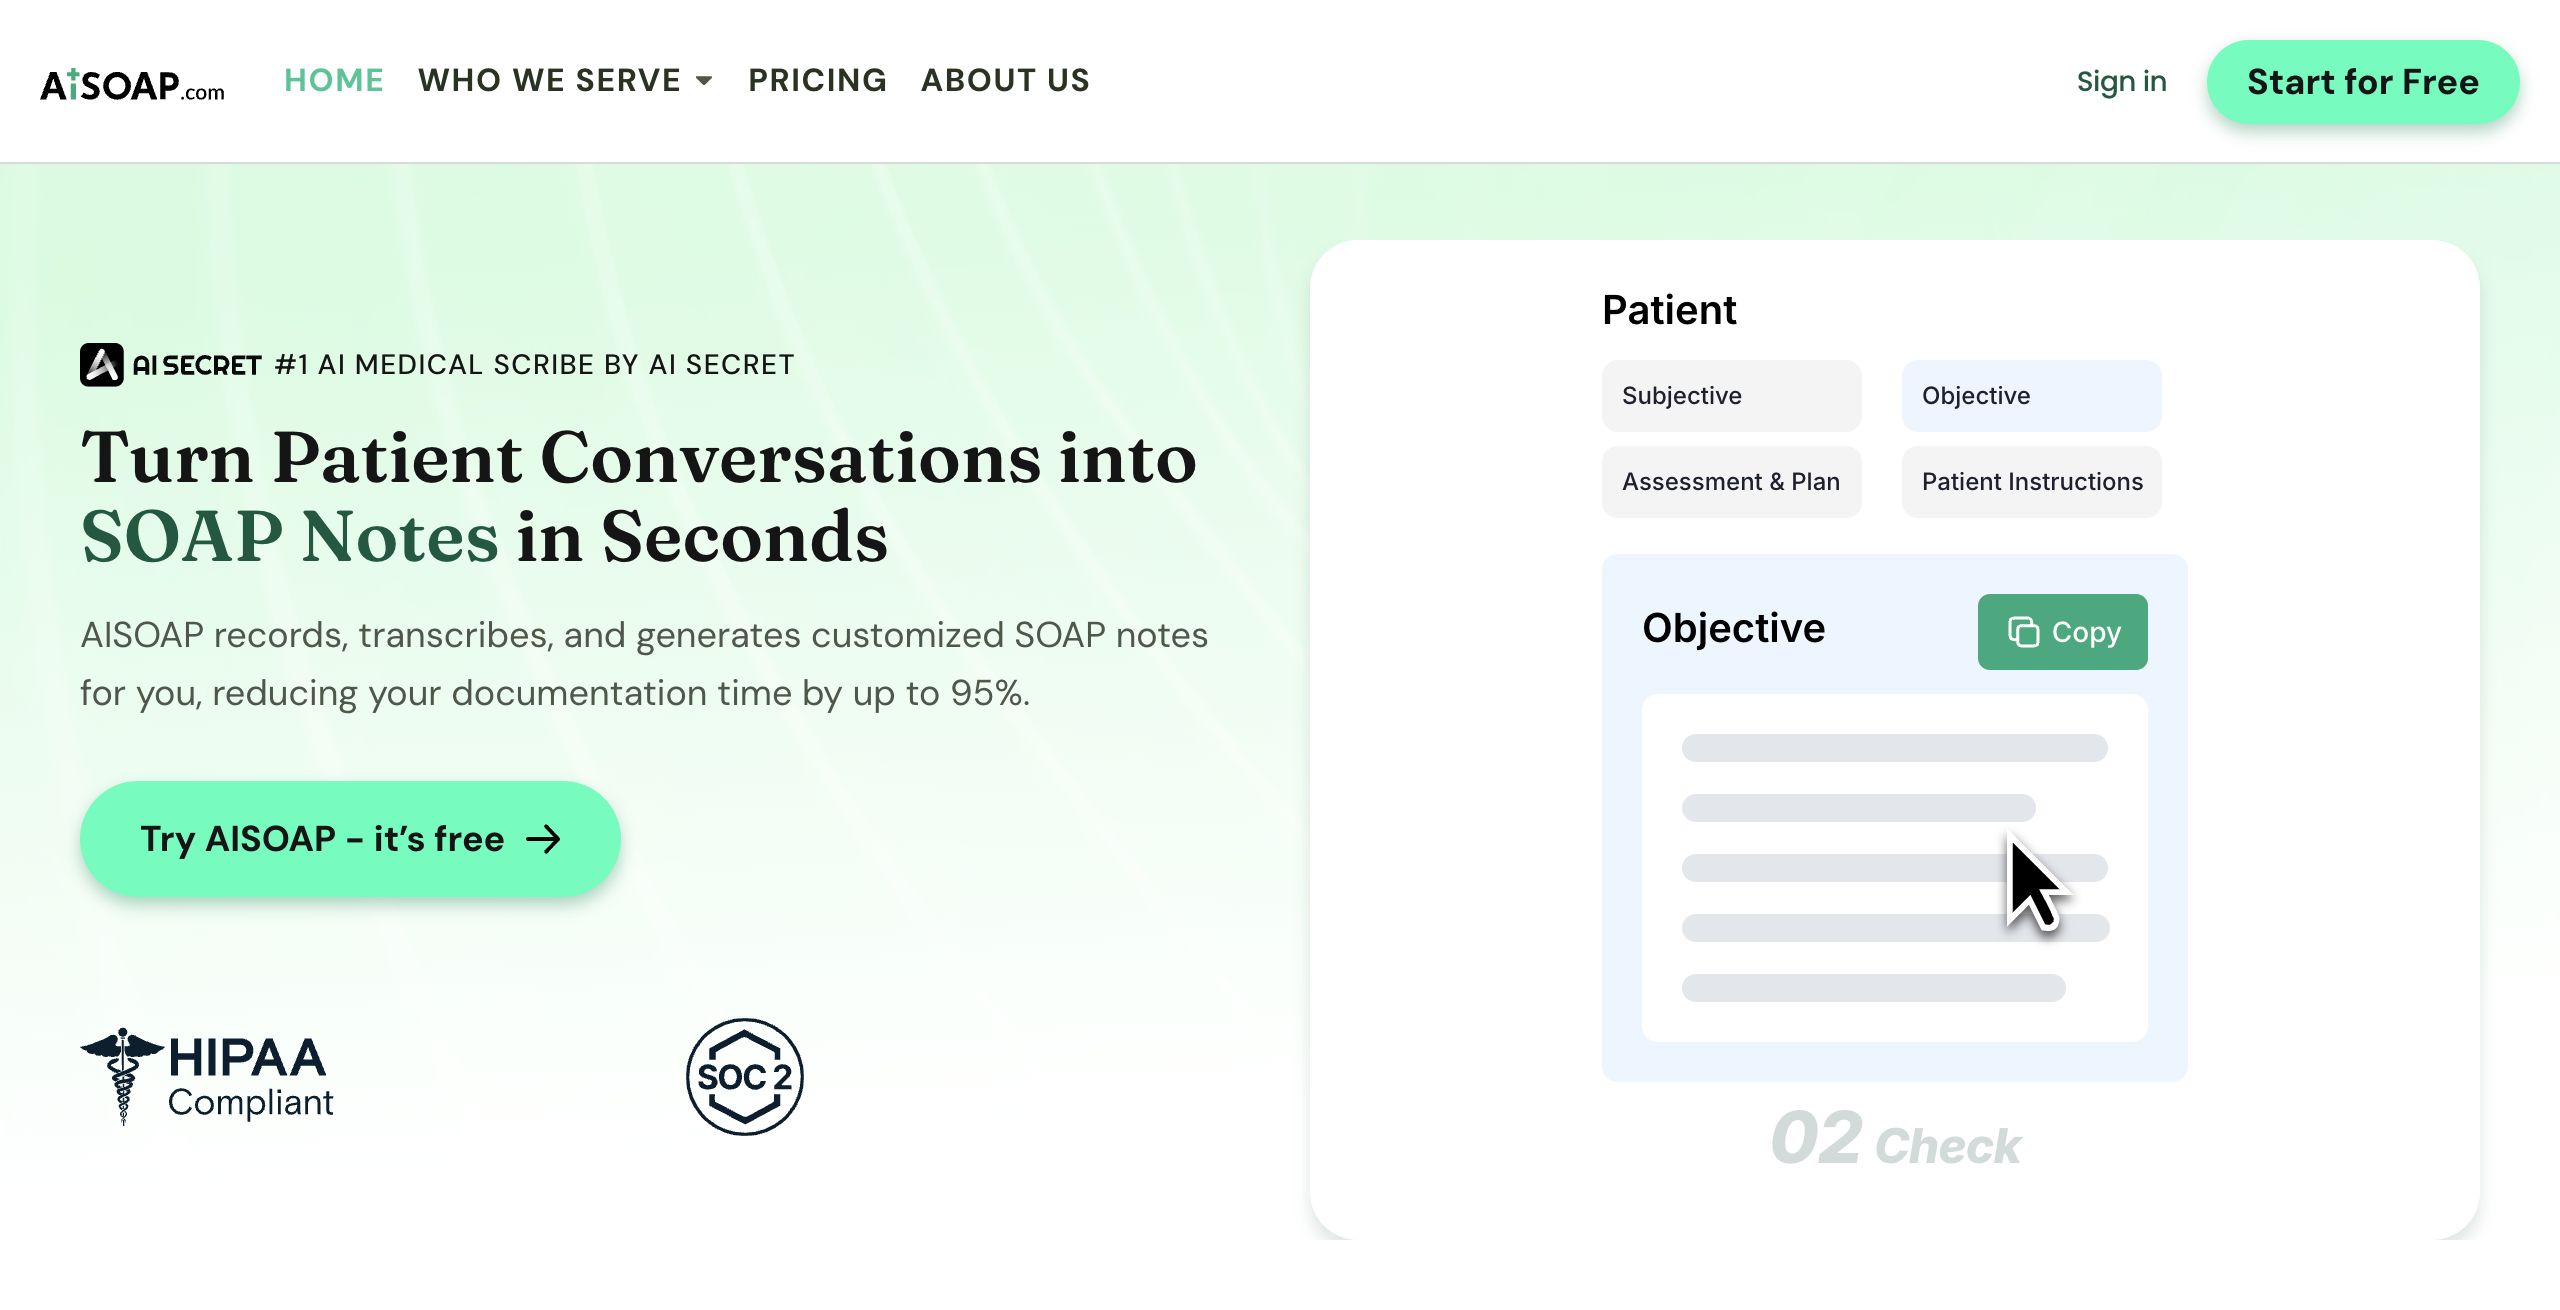Viewport: 2560px width, 1310px height.
Task: Click the AISOAP.com logo
Action: [132, 85]
